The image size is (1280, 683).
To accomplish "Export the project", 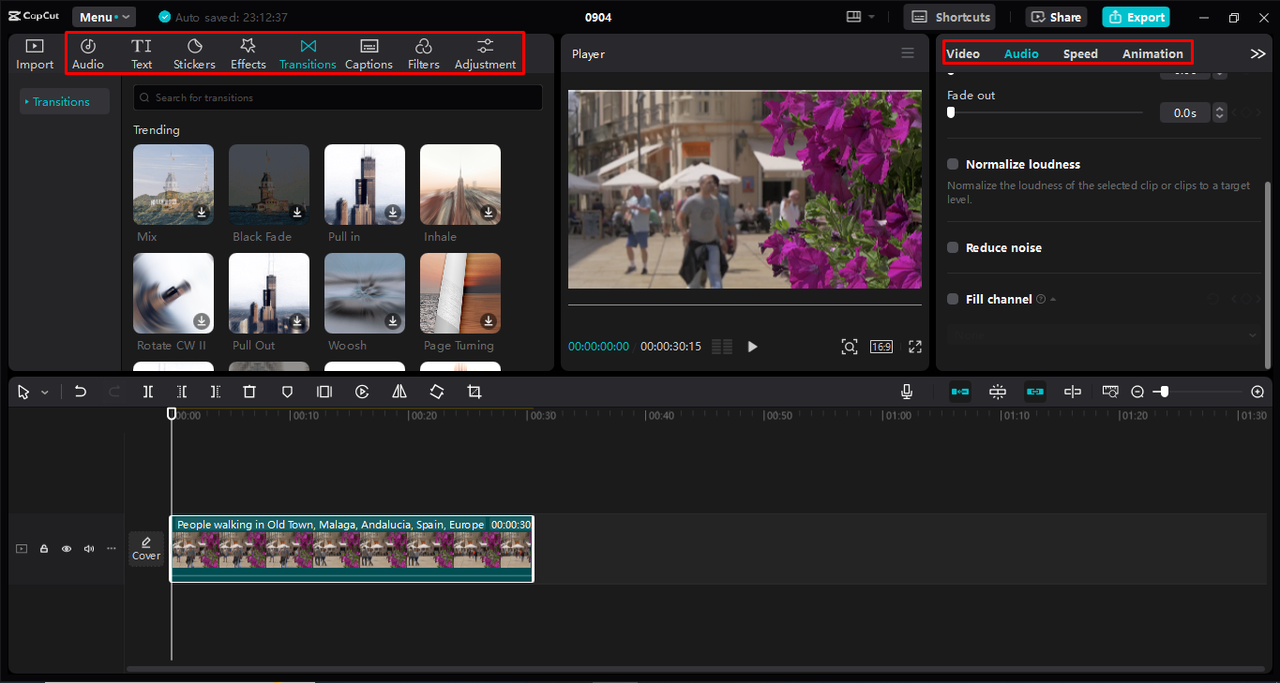I will [1136, 17].
